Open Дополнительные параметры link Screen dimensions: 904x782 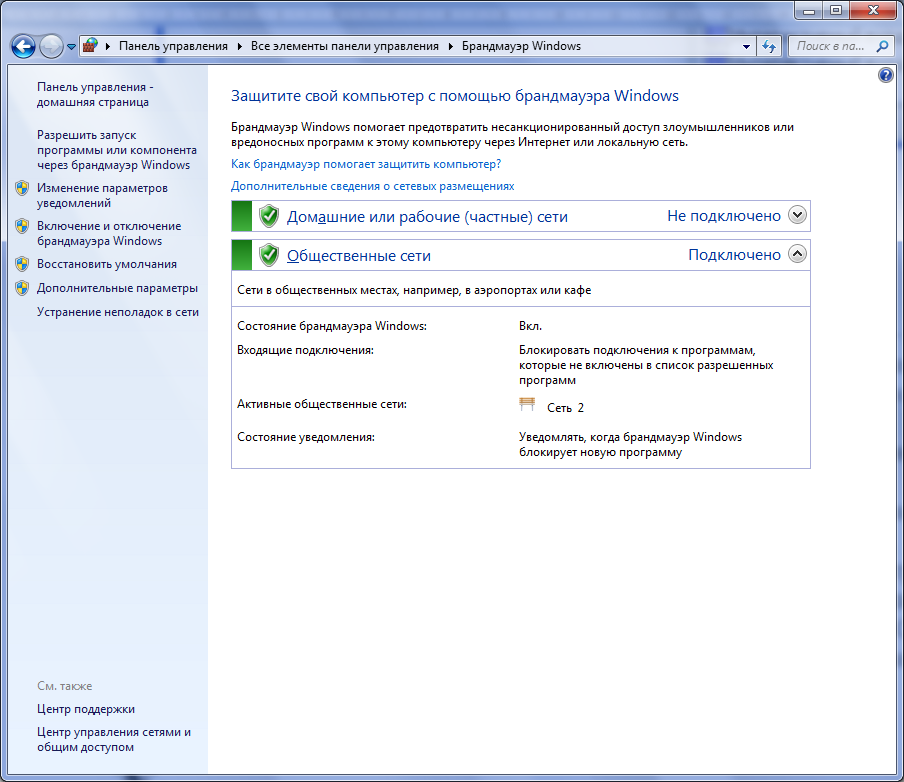117,288
